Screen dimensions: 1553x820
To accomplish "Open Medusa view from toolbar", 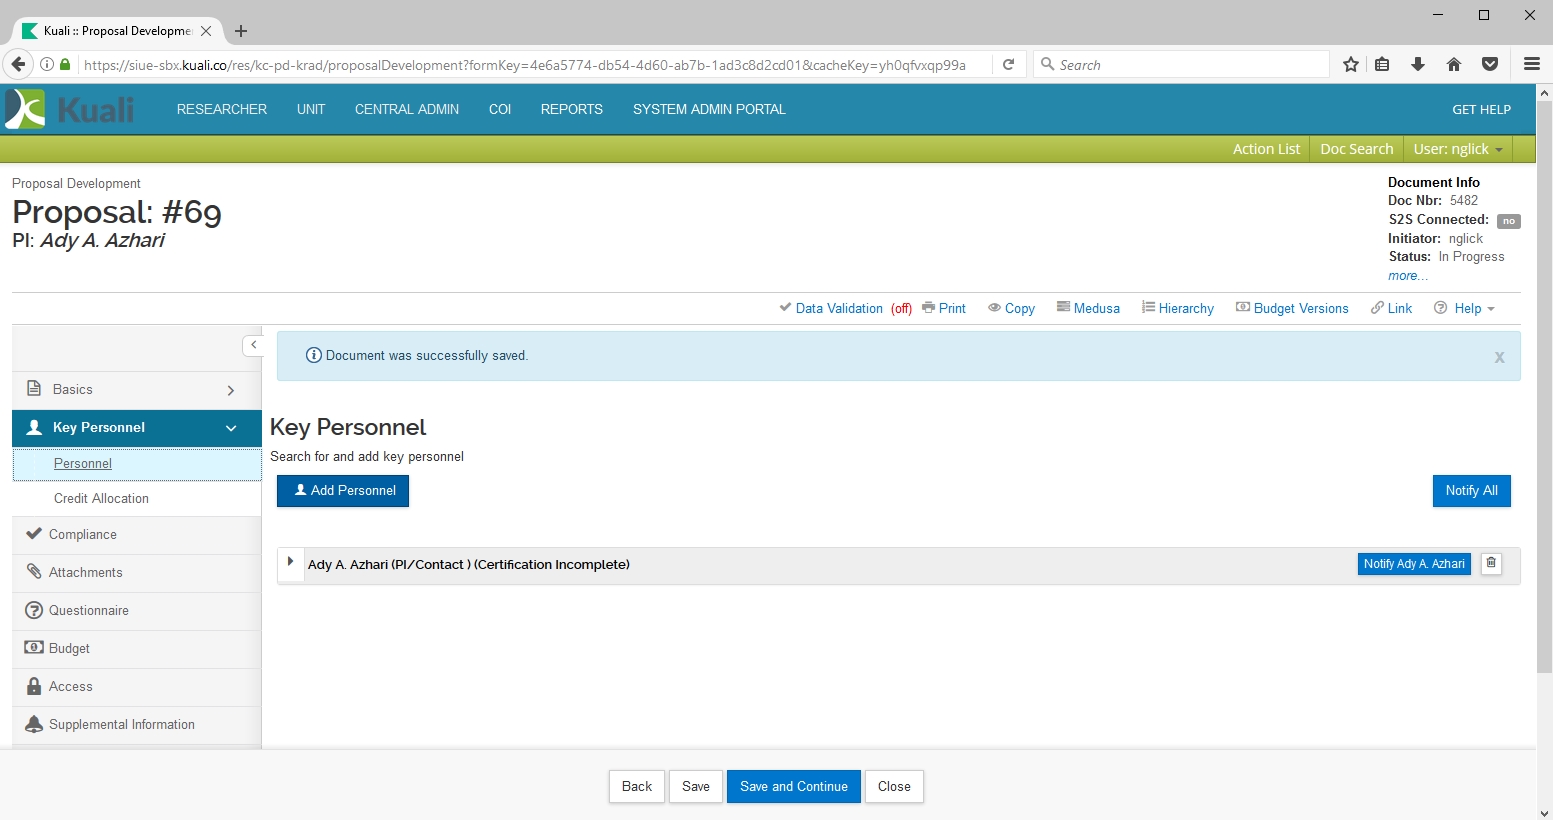I will pyautogui.click(x=1088, y=308).
